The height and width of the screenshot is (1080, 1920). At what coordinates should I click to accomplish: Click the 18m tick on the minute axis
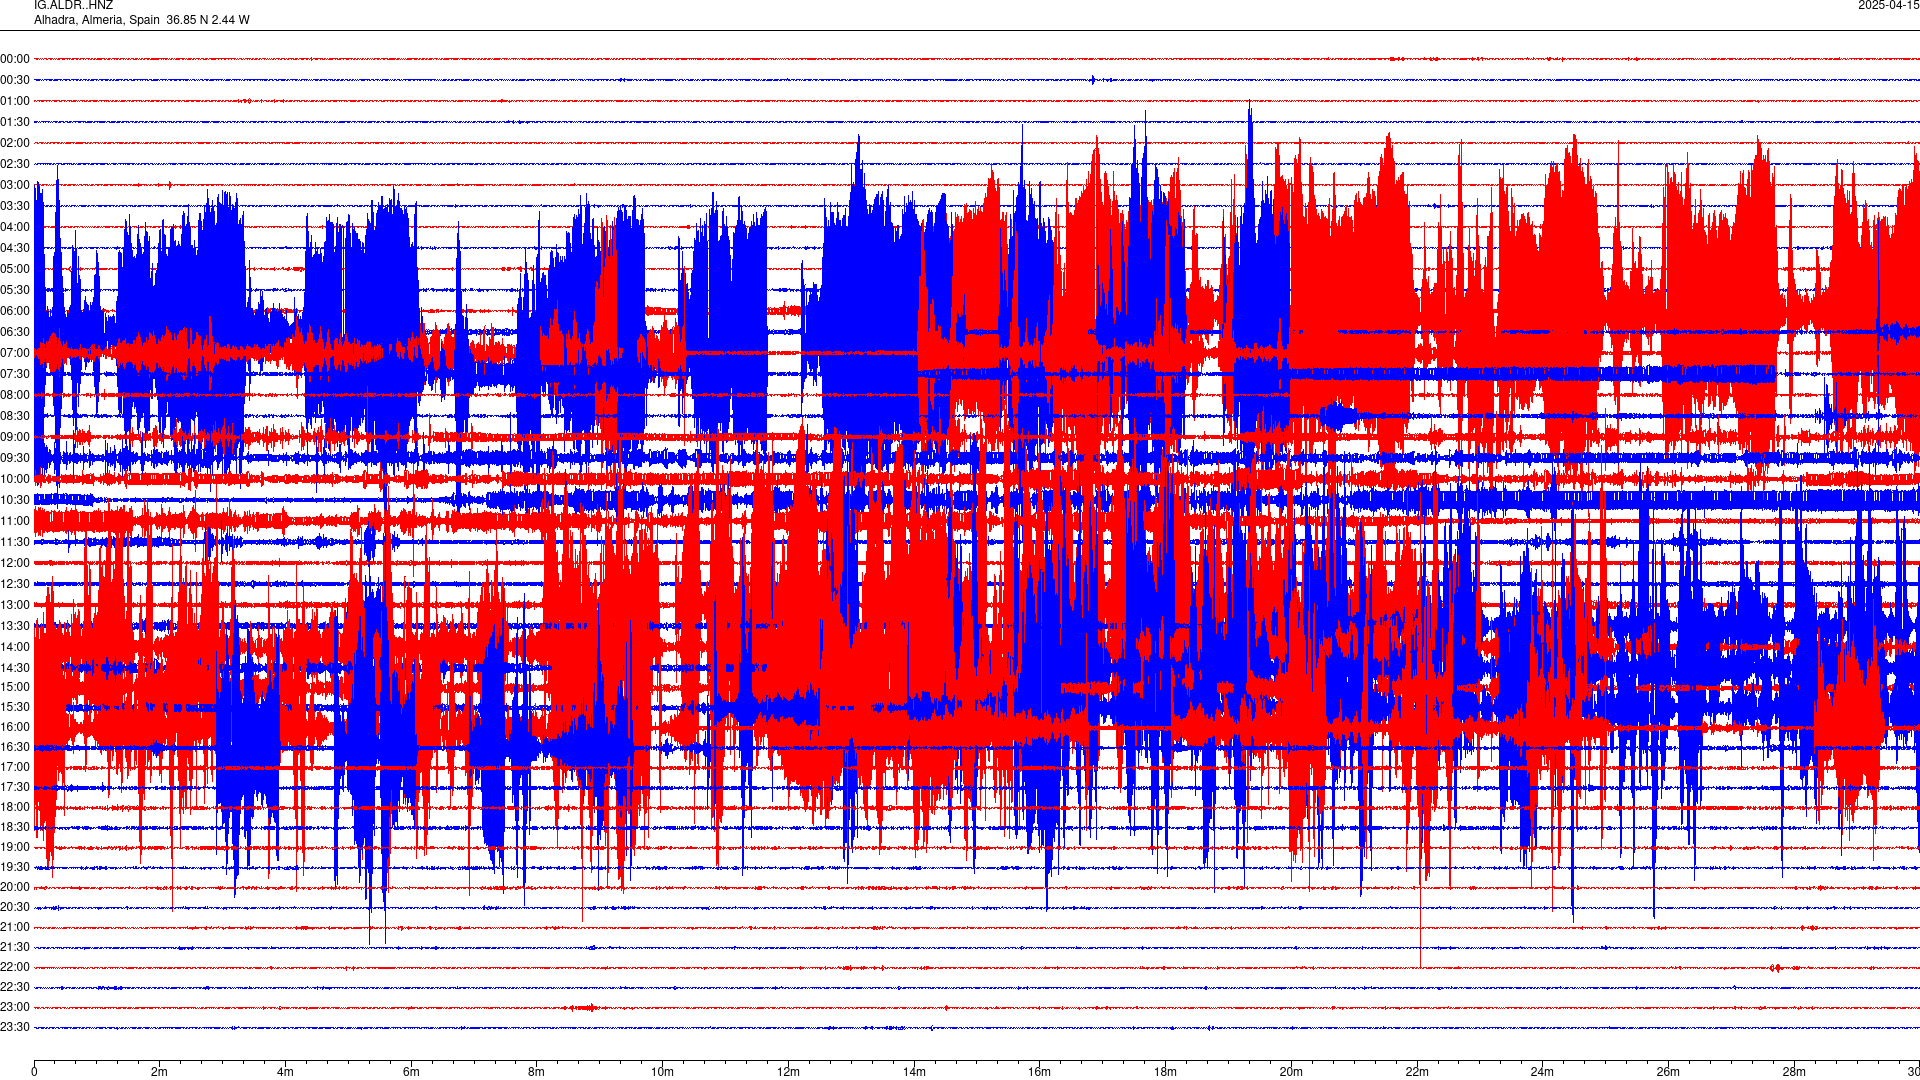[1165, 1072]
